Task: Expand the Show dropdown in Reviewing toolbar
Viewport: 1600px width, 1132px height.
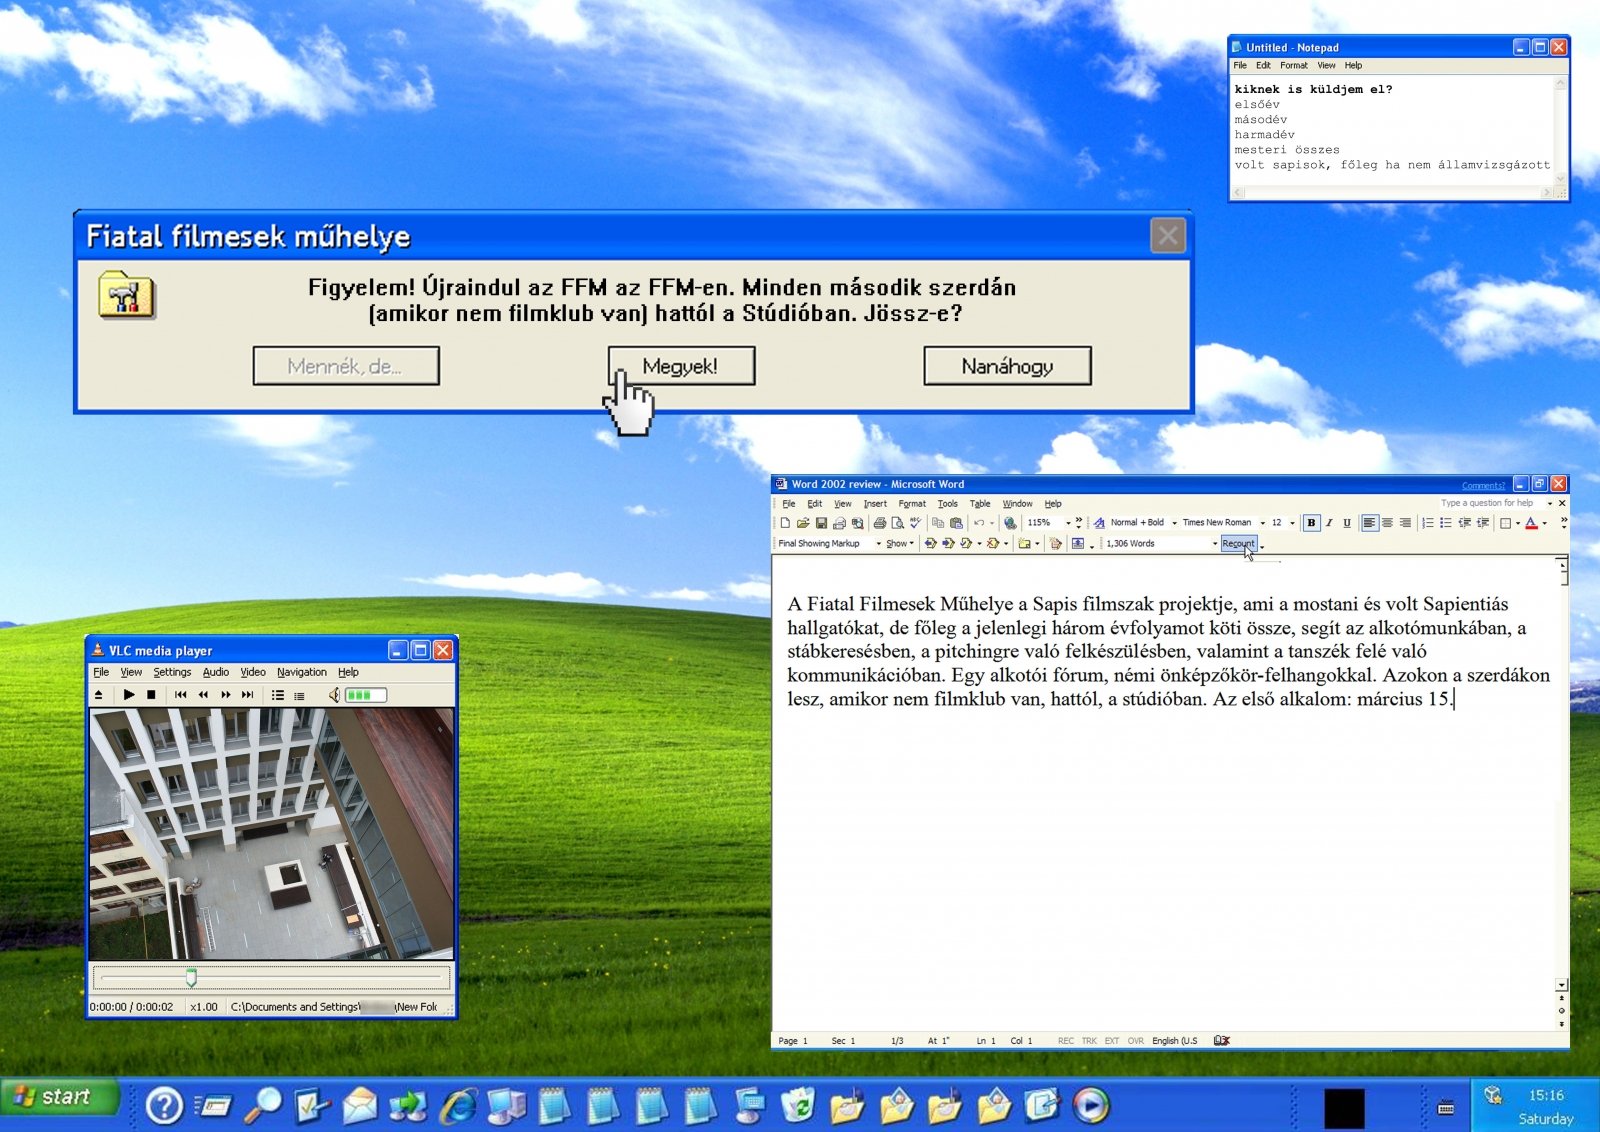Action: point(900,544)
